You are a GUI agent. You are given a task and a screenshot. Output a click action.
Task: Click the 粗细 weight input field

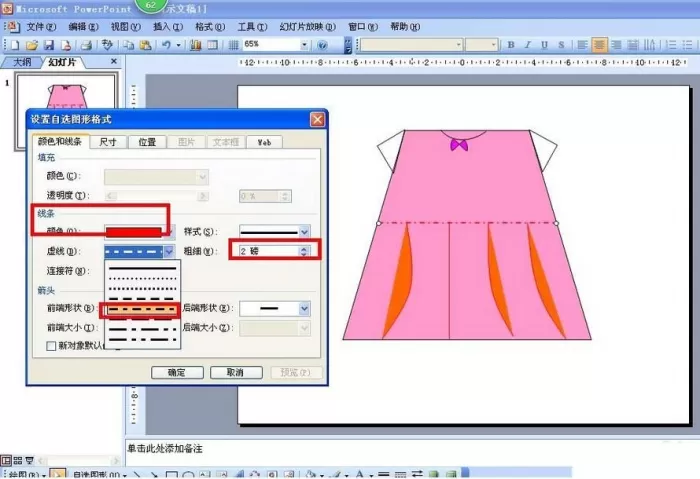[x=268, y=251]
